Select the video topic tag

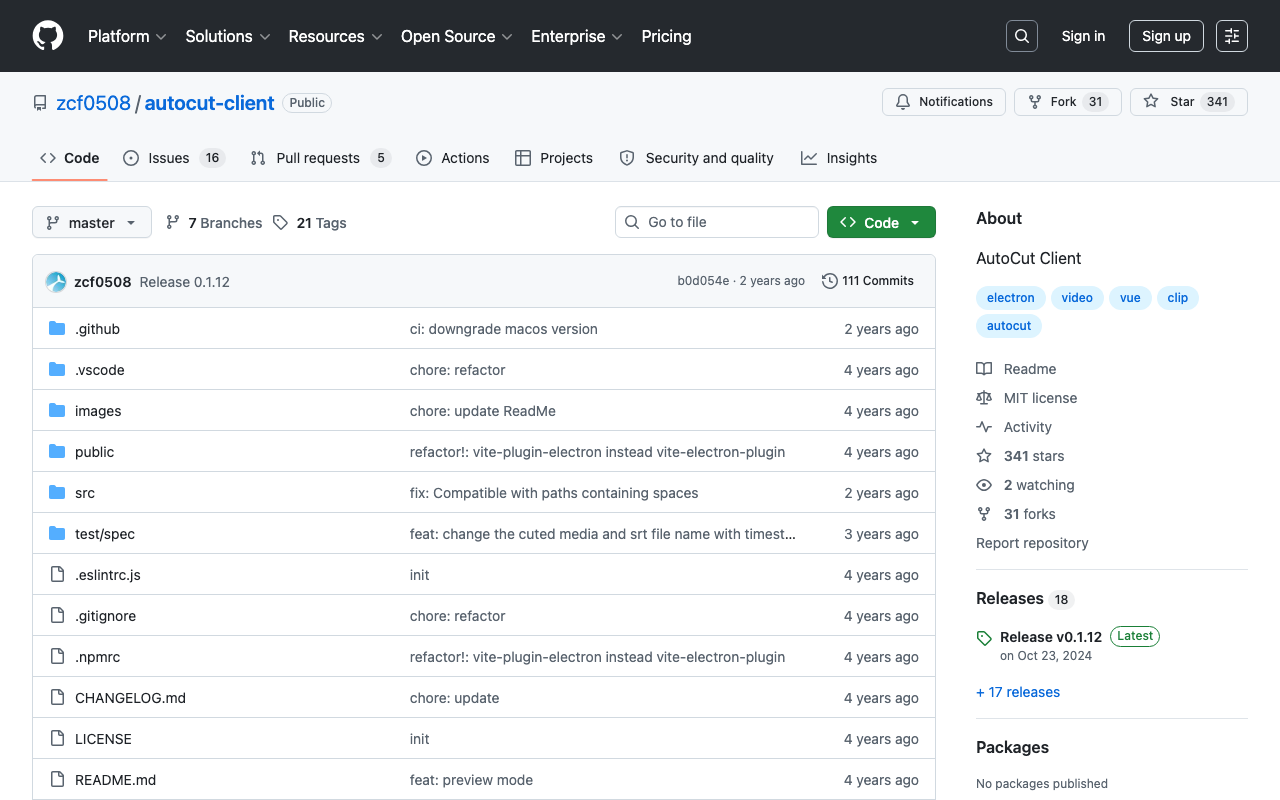coord(1077,298)
